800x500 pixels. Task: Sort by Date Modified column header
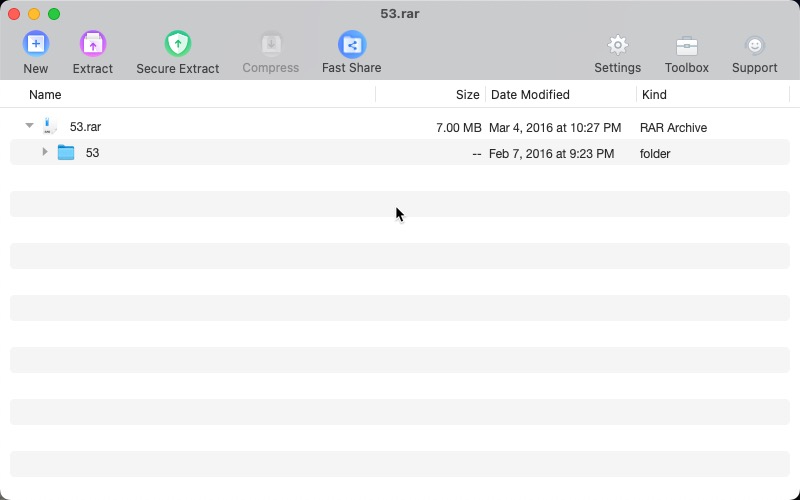coord(530,95)
